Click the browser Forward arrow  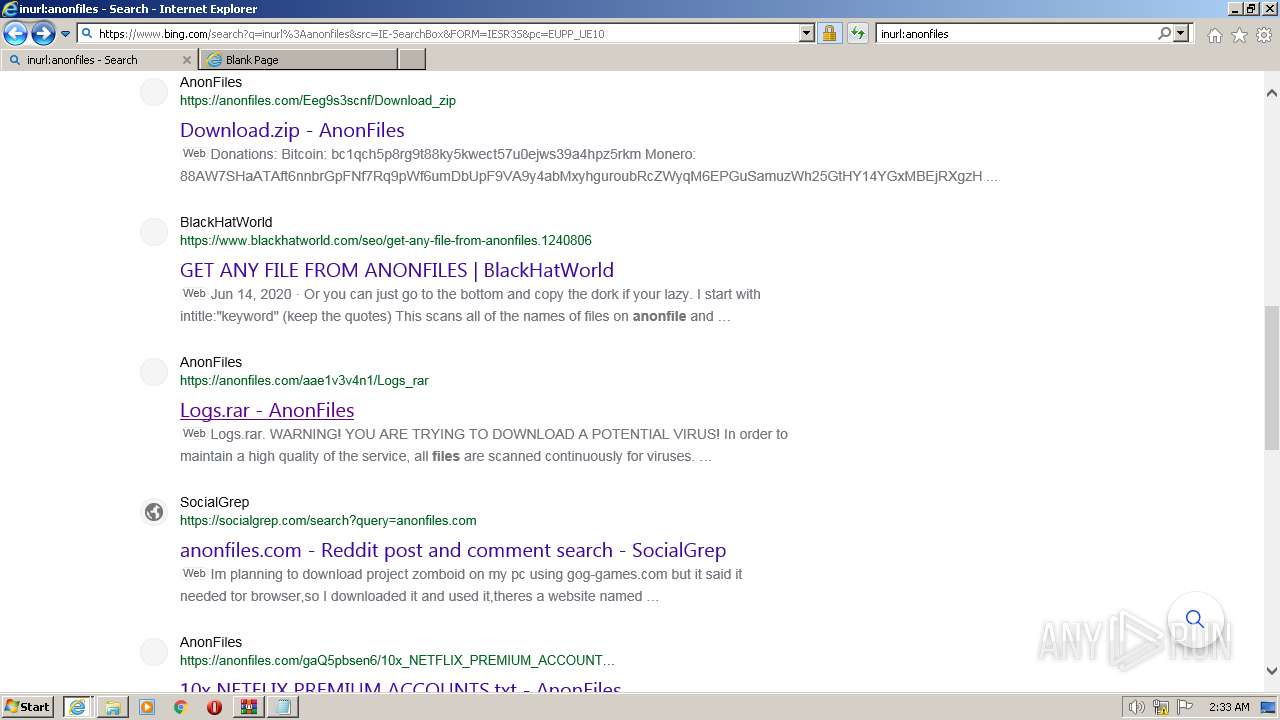(x=42, y=33)
